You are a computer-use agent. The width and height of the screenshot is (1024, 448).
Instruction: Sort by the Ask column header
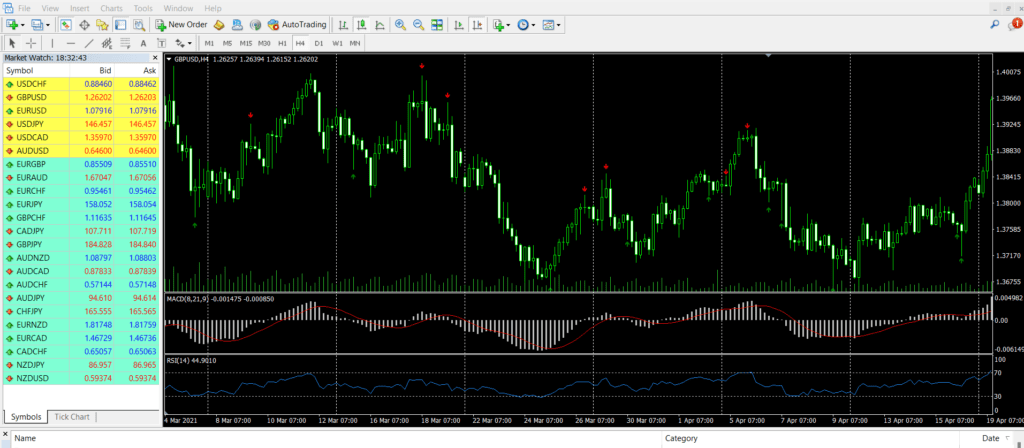[136, 70]
